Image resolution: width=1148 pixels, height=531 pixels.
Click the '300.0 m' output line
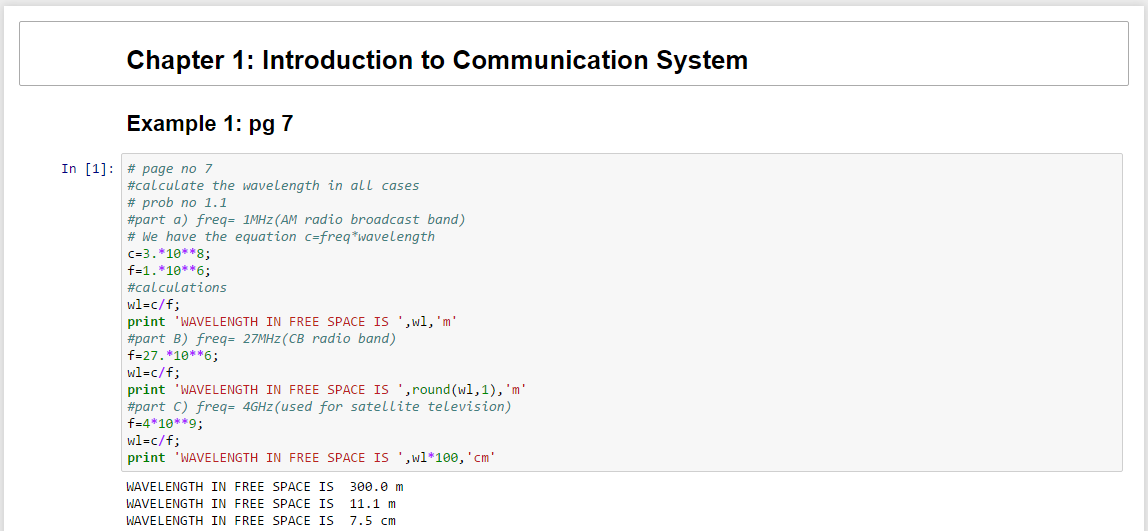pos(264,487)
